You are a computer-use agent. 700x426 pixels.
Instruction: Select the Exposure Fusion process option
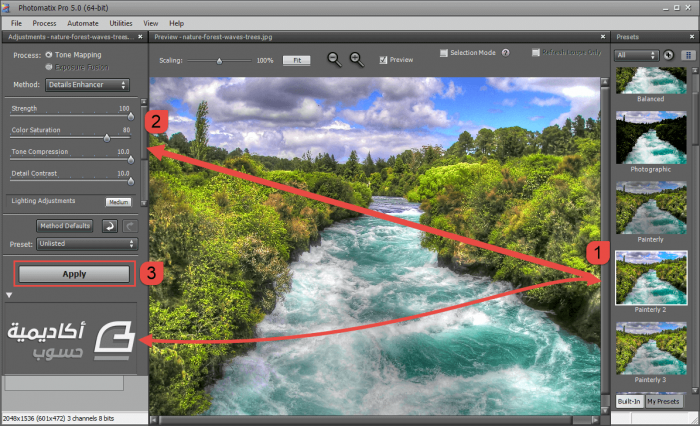(77, 67)
